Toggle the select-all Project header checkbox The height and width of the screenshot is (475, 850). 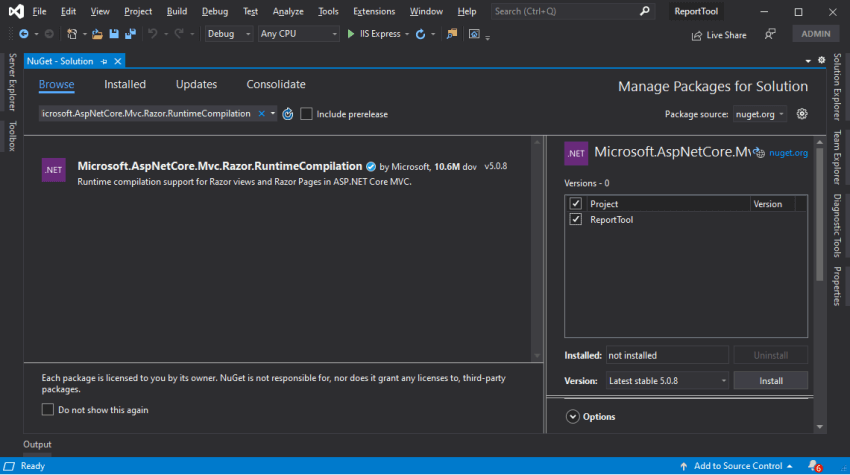coord(576,203)
